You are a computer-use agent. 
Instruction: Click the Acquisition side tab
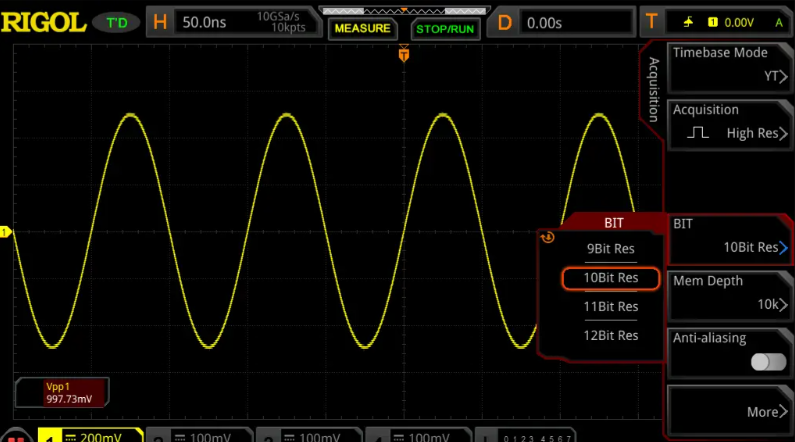(x=654, y=90)
